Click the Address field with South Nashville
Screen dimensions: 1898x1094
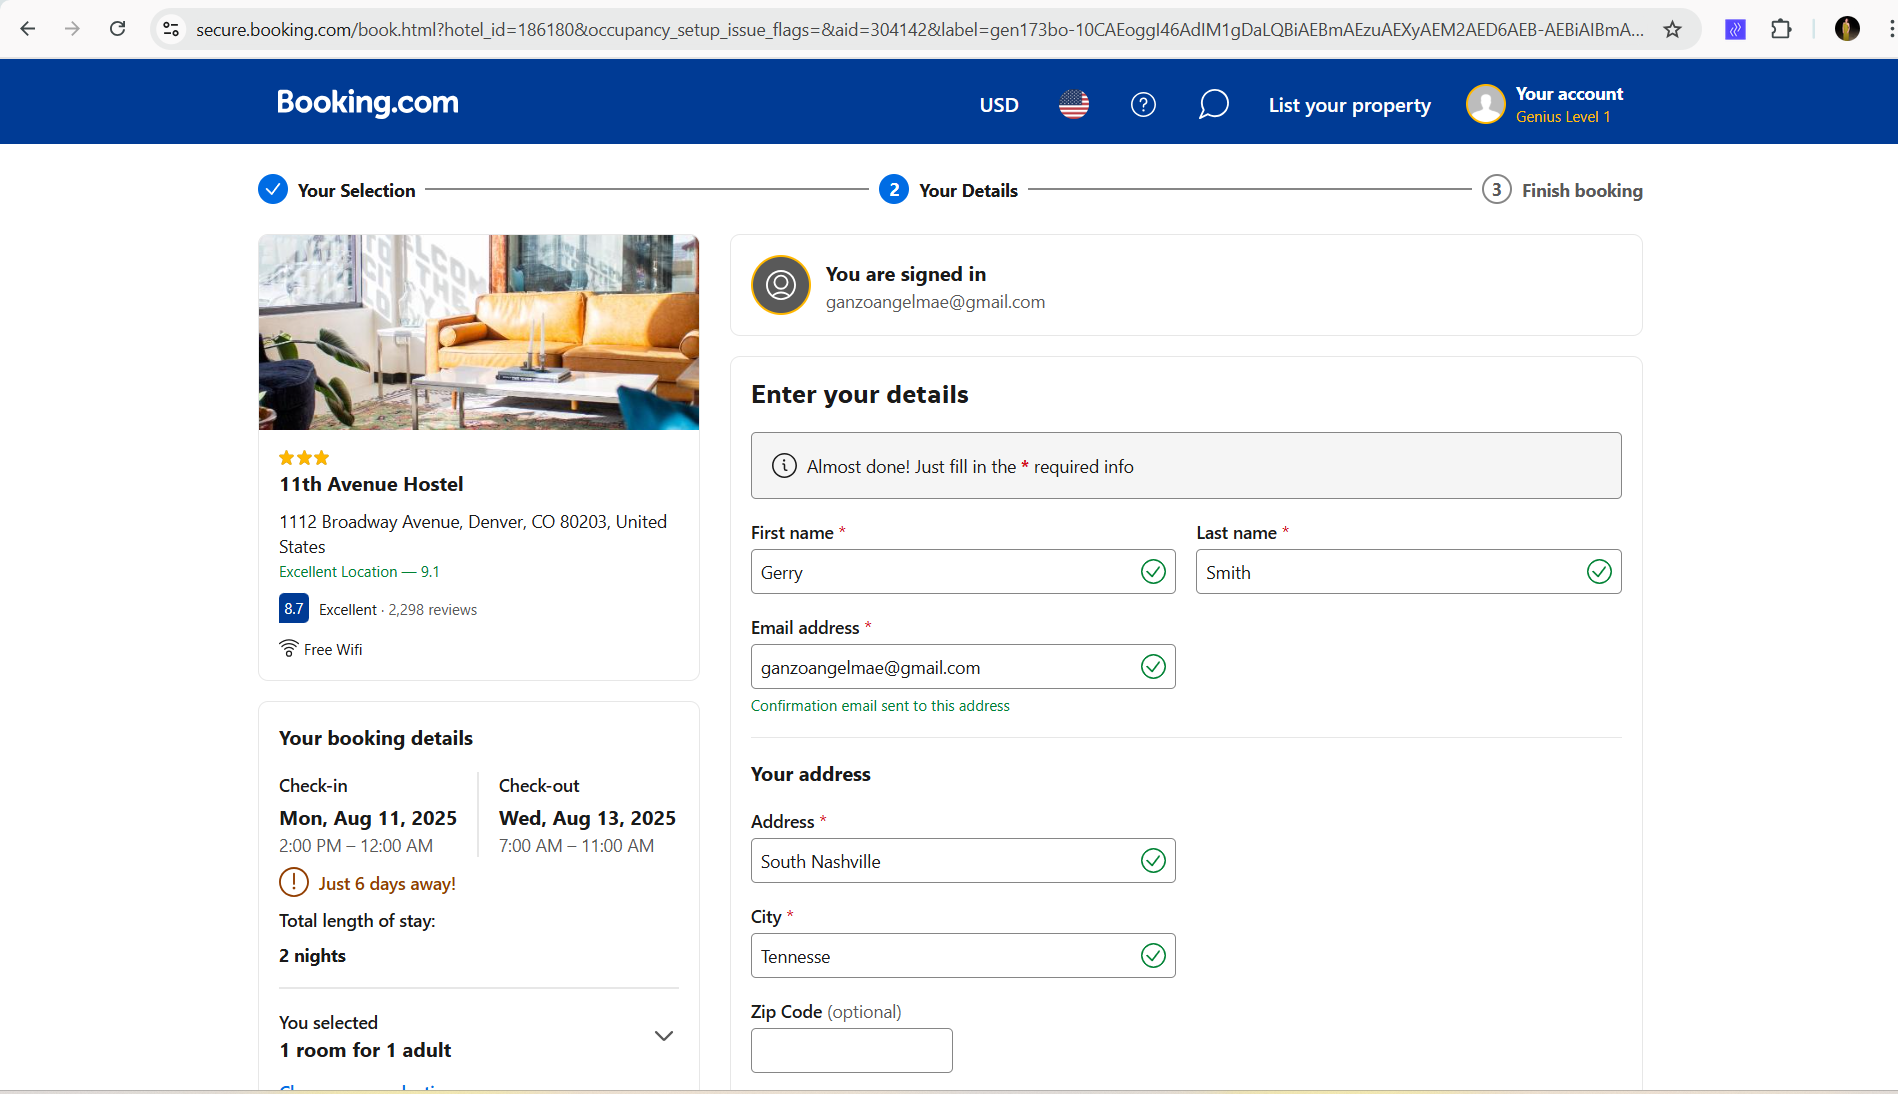click(x=963, y=861)
